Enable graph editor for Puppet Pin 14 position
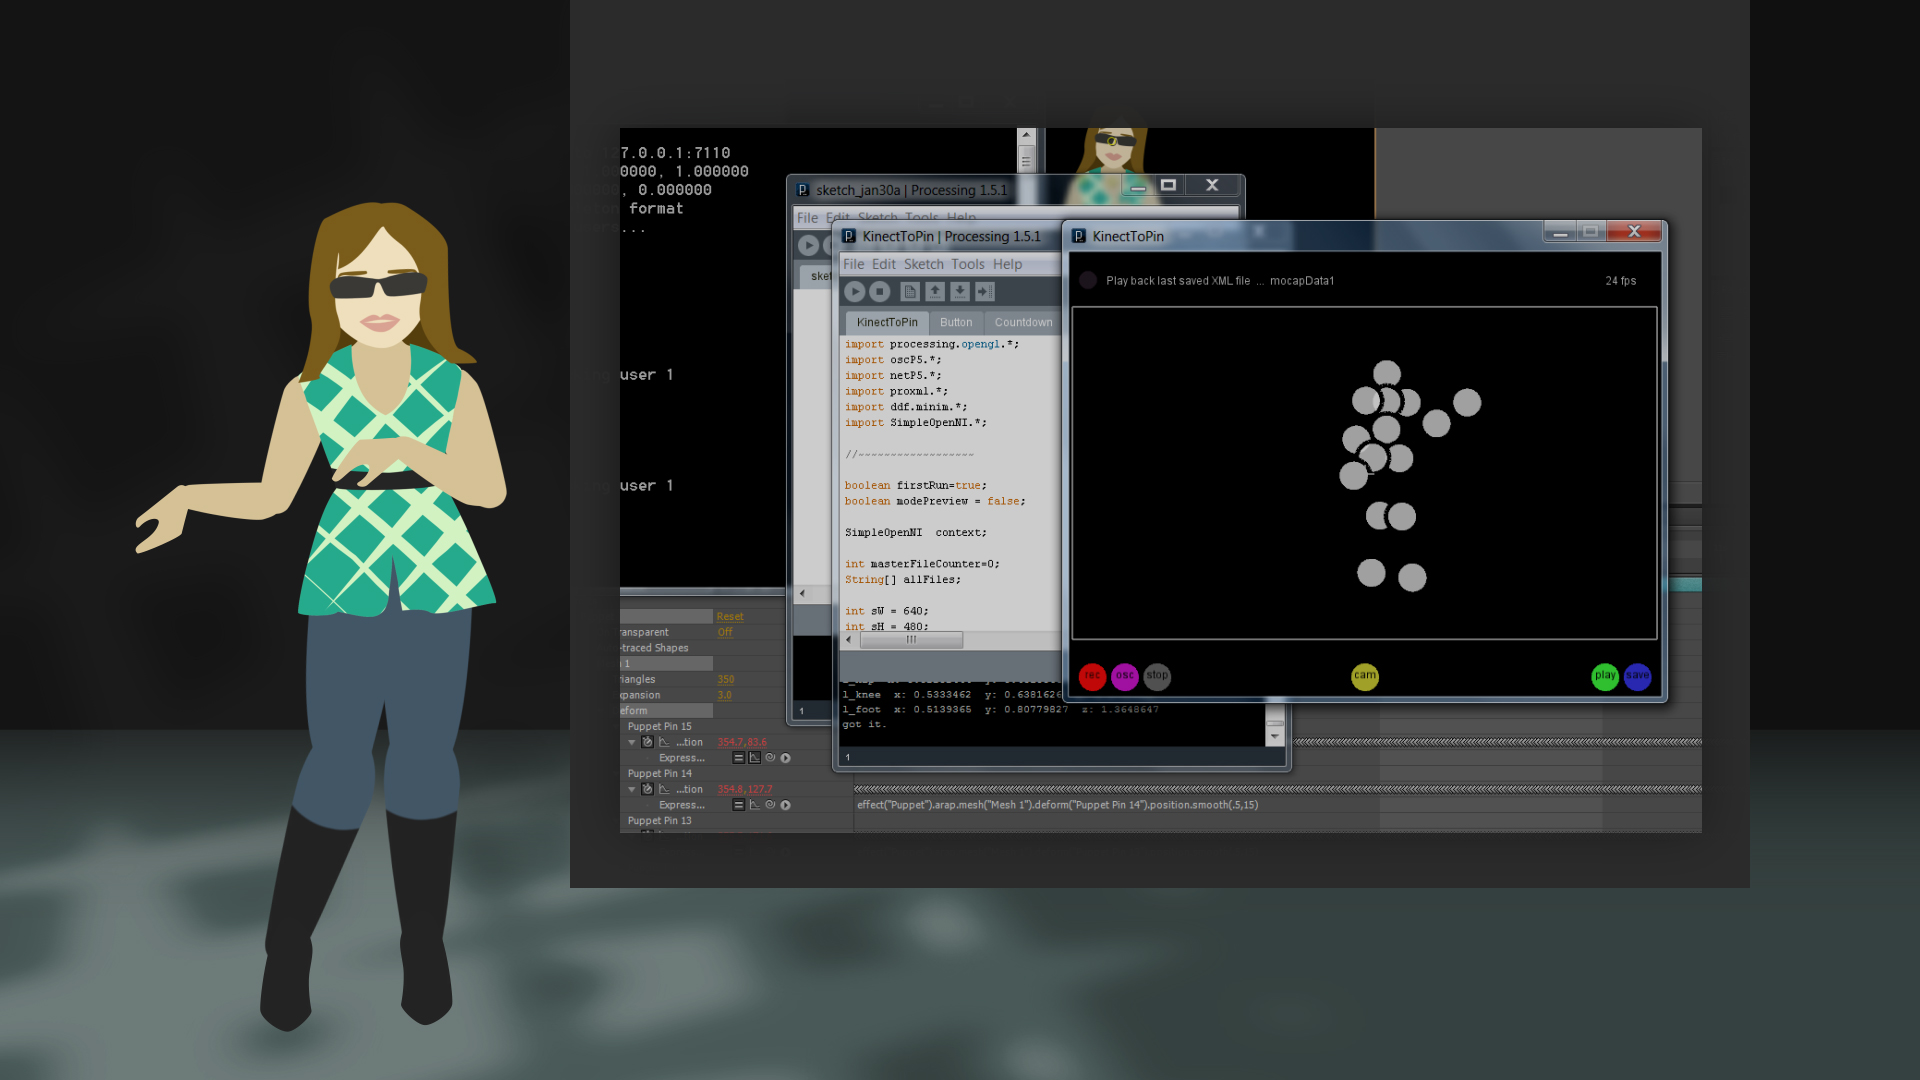Image resolution: width=1920 pixels, height=1080 pixels. [663, 790]
